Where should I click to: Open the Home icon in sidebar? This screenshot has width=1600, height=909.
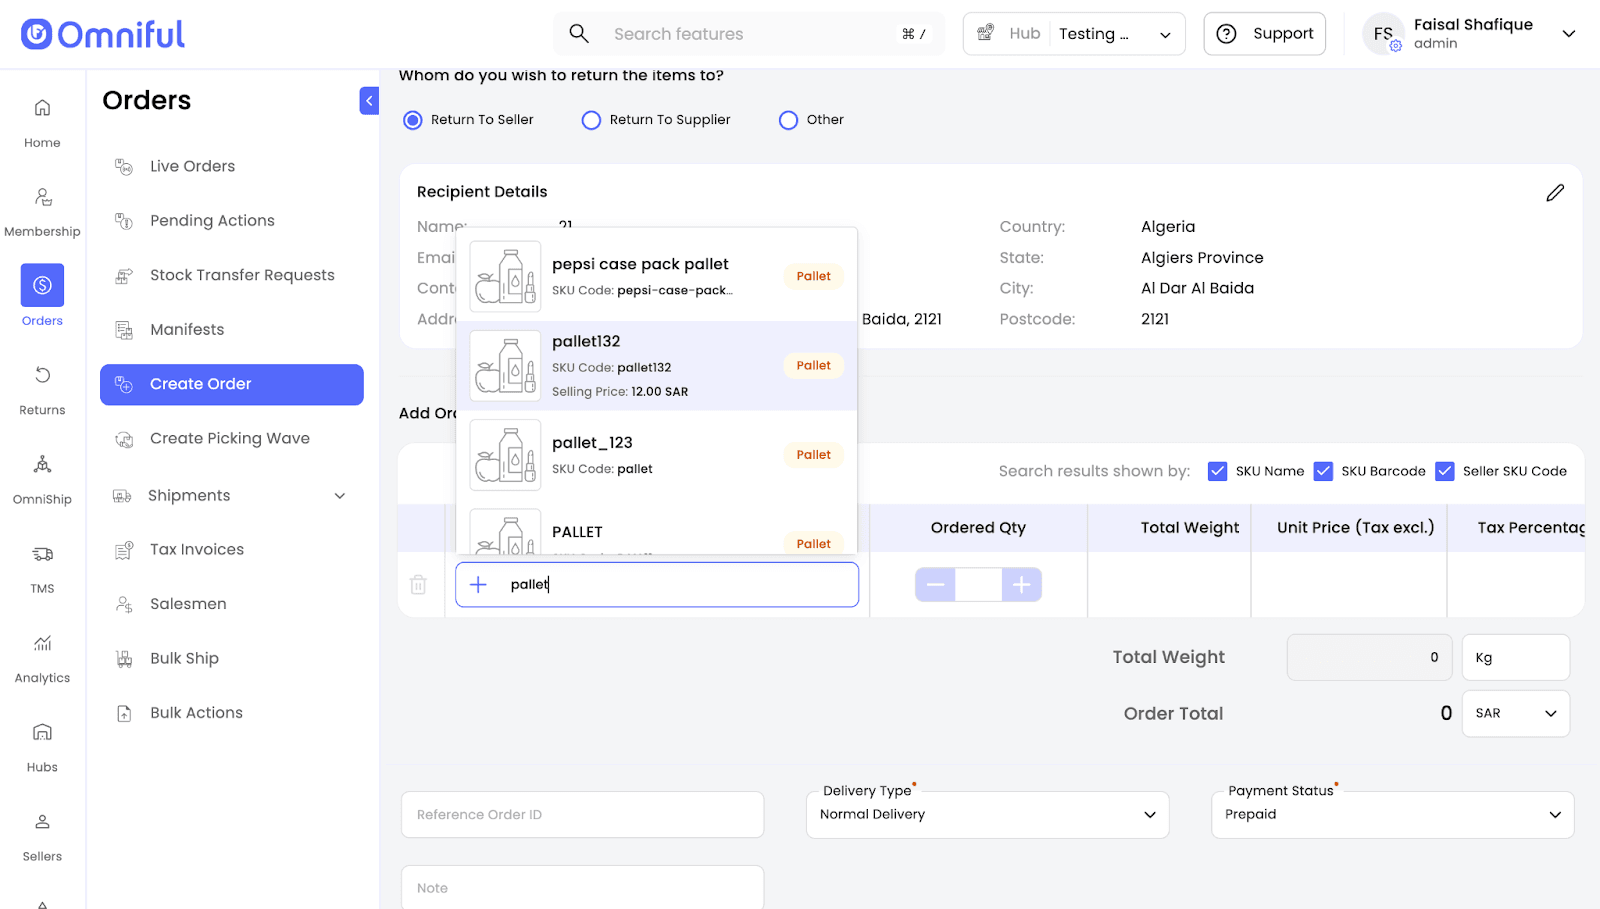pyautogui.click(x=42, y=109)
